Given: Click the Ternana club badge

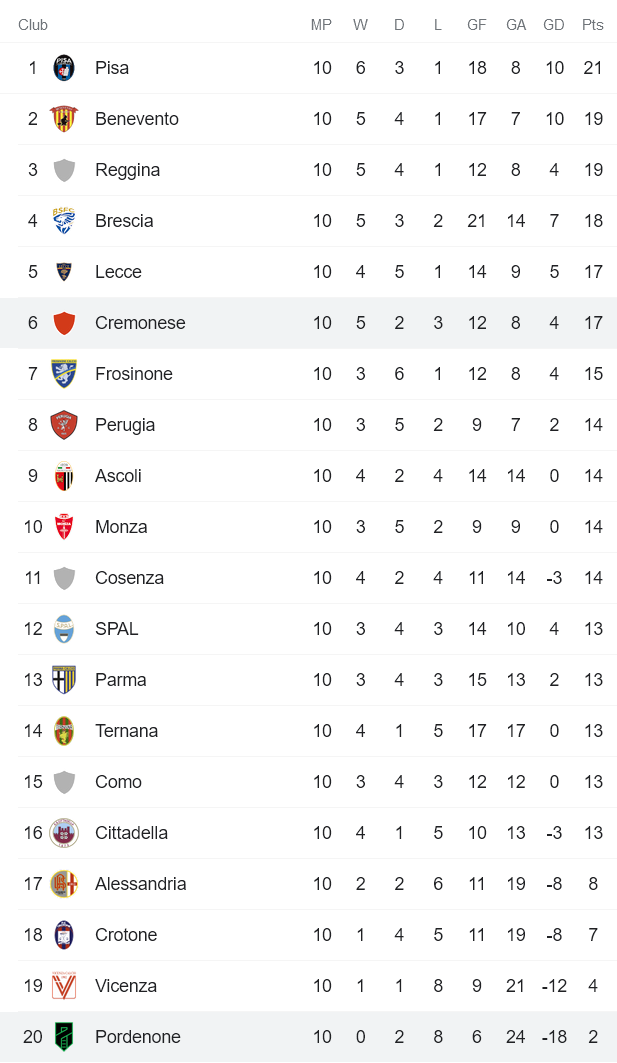Looking at the screenshot, I should 64,731.
